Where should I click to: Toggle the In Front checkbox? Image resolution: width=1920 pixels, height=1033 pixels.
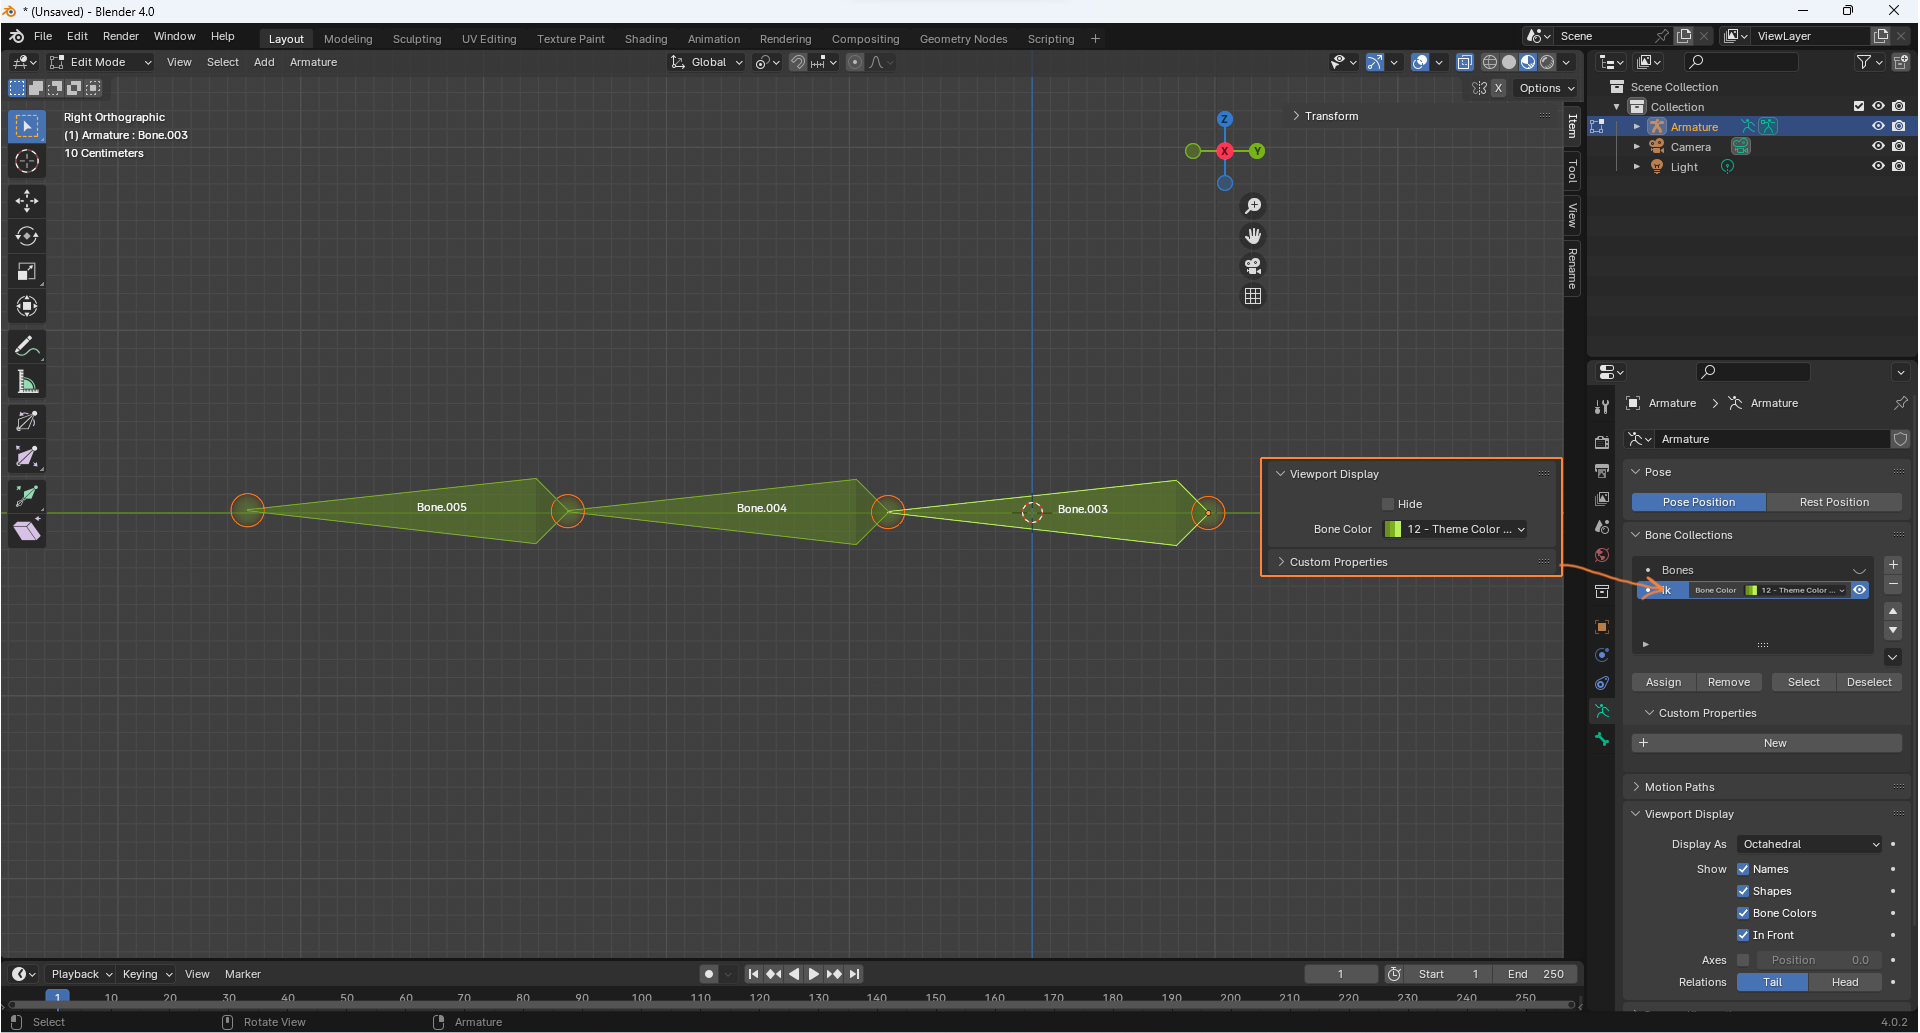pyautogui.click(x=1743, y=935)
